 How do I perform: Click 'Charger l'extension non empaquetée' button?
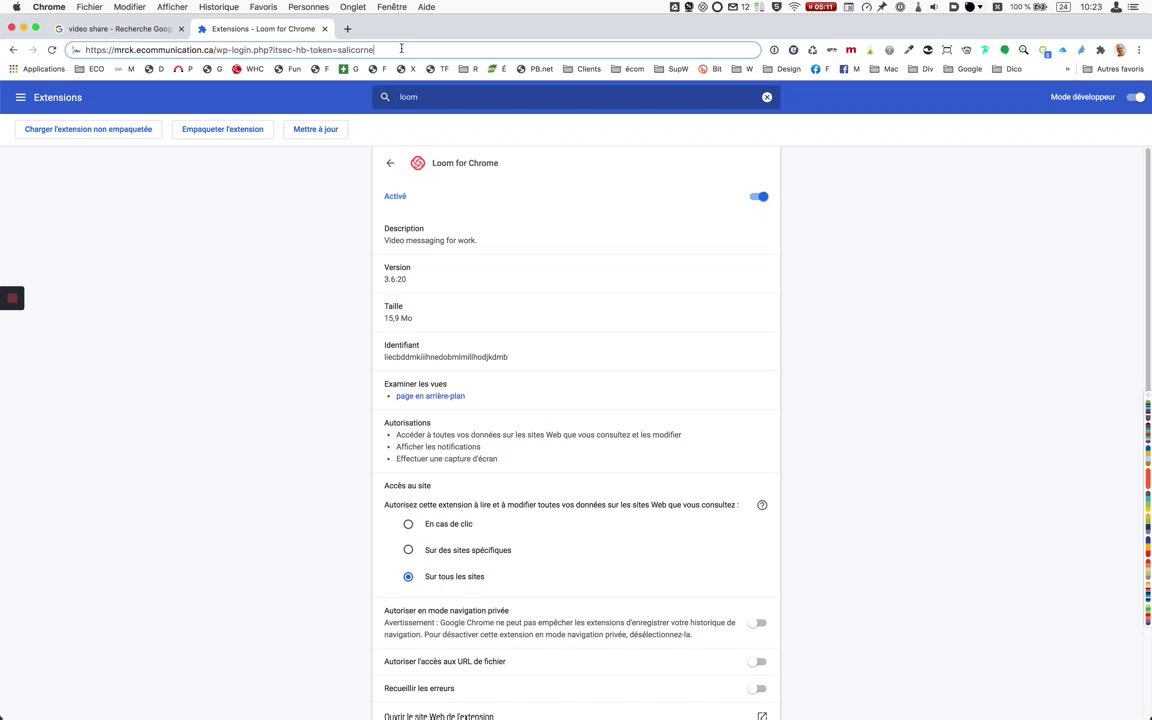88,129
